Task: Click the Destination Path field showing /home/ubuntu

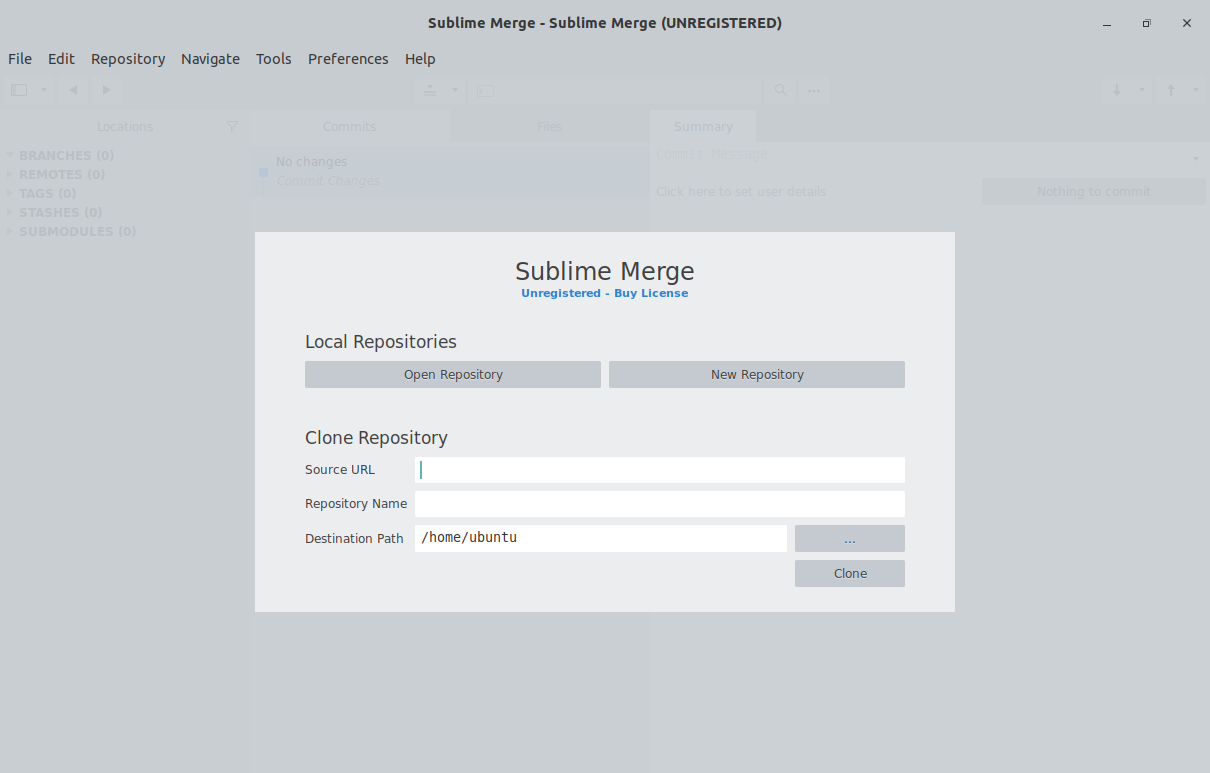Action: [x=601, y=538]
